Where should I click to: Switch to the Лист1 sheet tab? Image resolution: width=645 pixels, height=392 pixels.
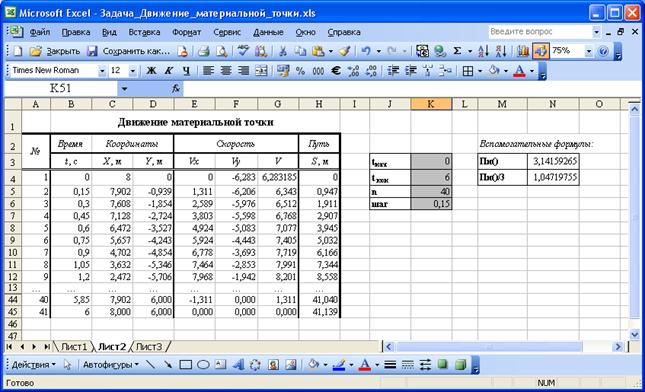[74, 347]
